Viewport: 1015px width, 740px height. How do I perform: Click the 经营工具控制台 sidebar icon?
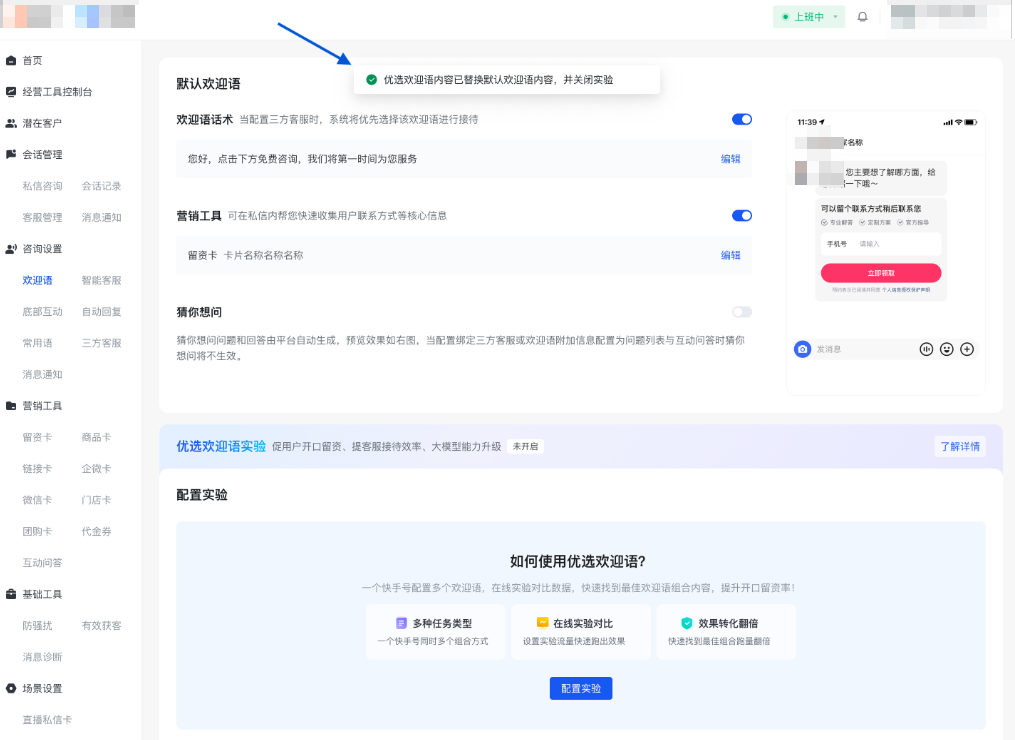pyautogui.click(x=12, y=91)
